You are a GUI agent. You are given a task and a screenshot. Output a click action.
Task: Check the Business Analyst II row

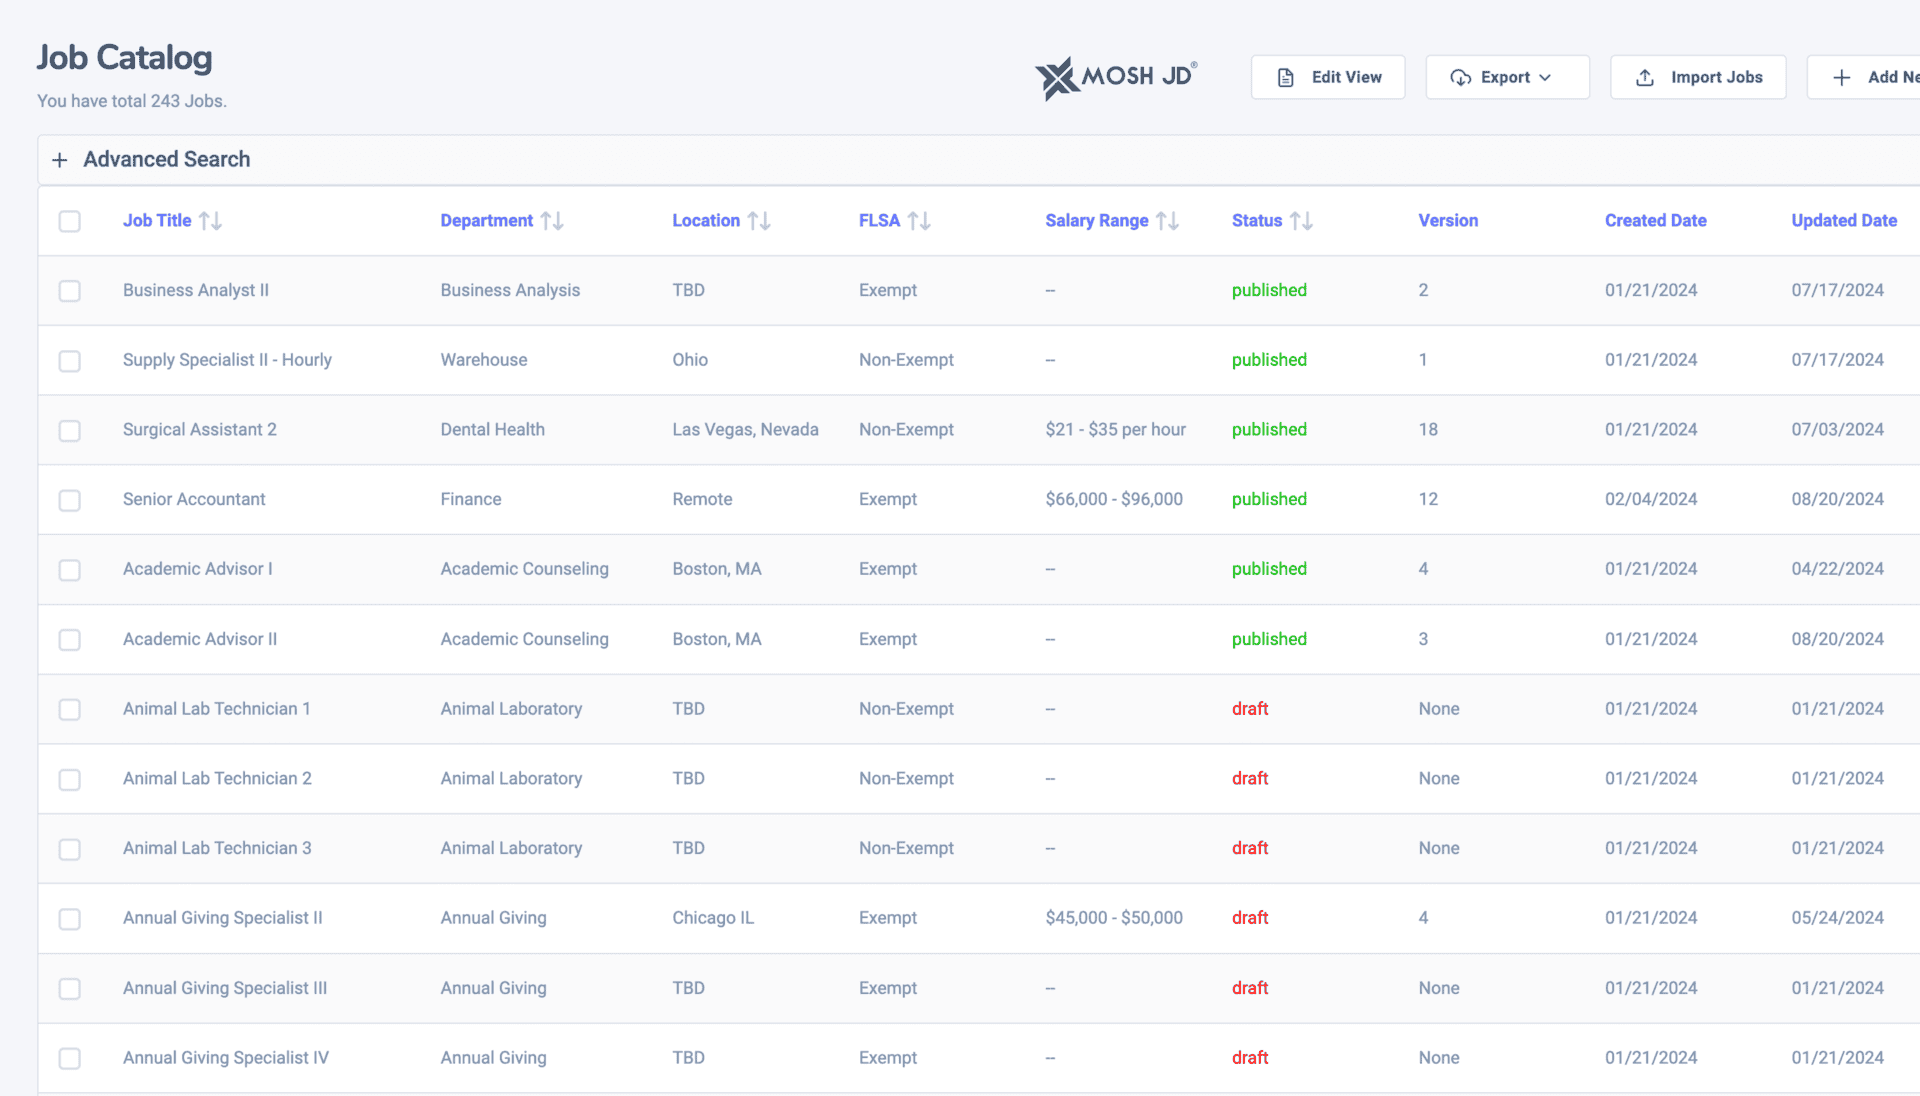click(x=69, y=291)
